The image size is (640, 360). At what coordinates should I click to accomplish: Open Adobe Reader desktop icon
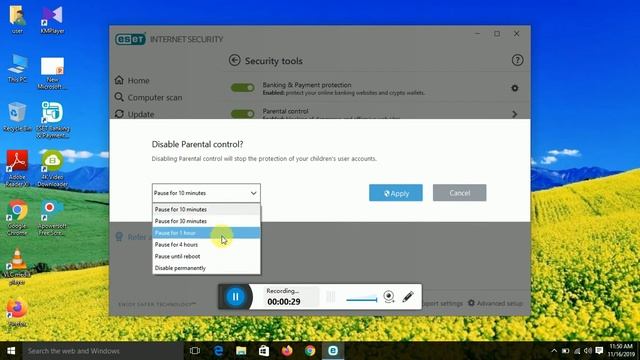tap(17, 168)
